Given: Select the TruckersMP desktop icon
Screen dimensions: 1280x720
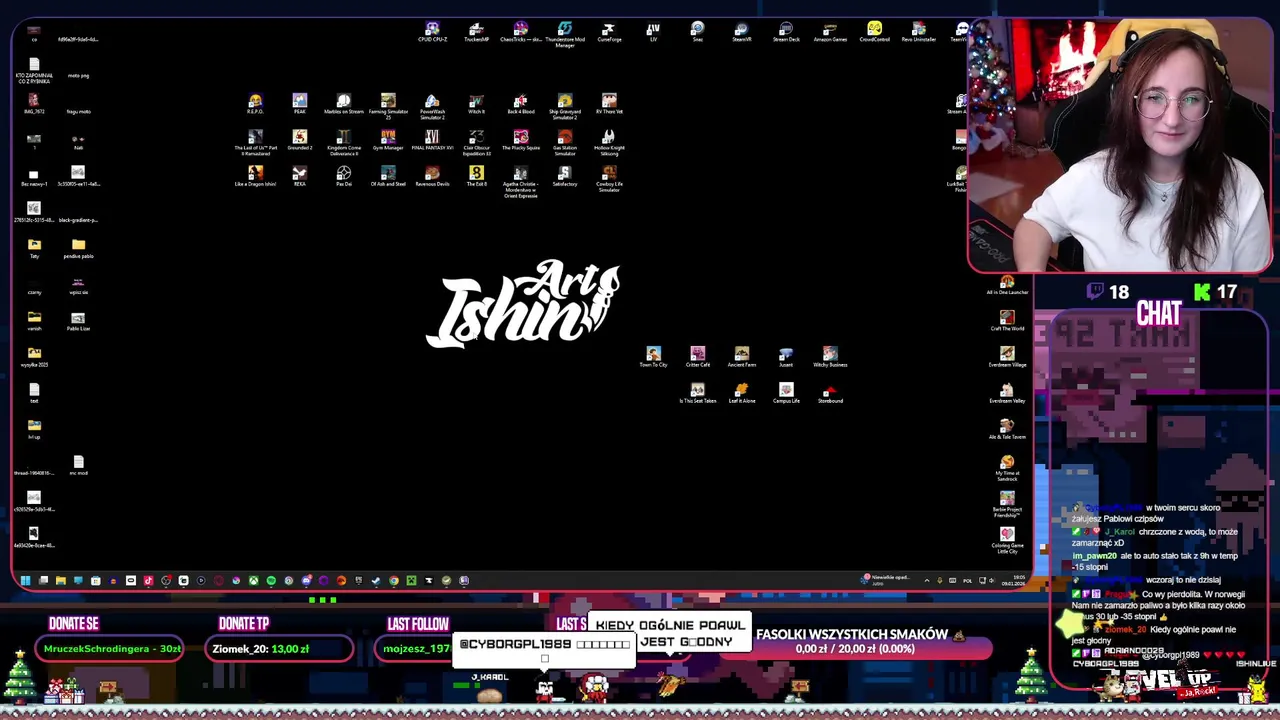Looking at the screenshot, I should point(476,32).
